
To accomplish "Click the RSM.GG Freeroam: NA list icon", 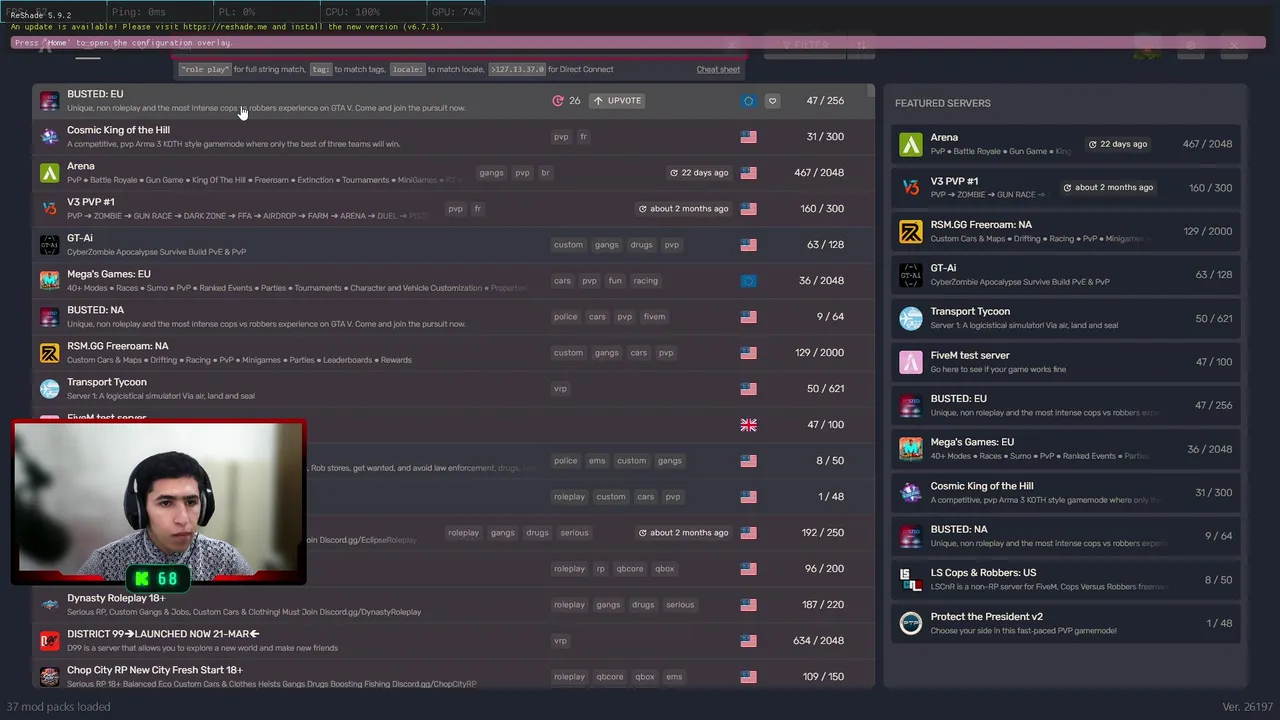I will [49, 353].
